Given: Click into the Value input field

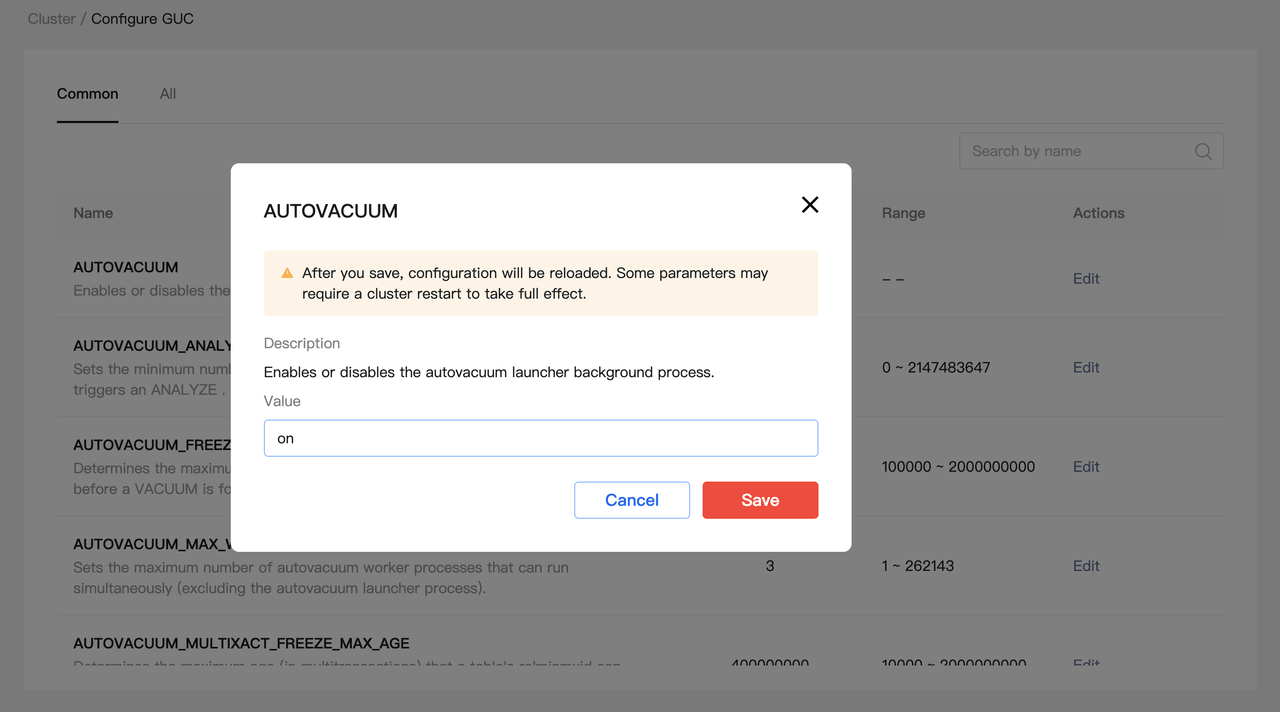Looking at the screenshot, I should (x=540, y=438).
